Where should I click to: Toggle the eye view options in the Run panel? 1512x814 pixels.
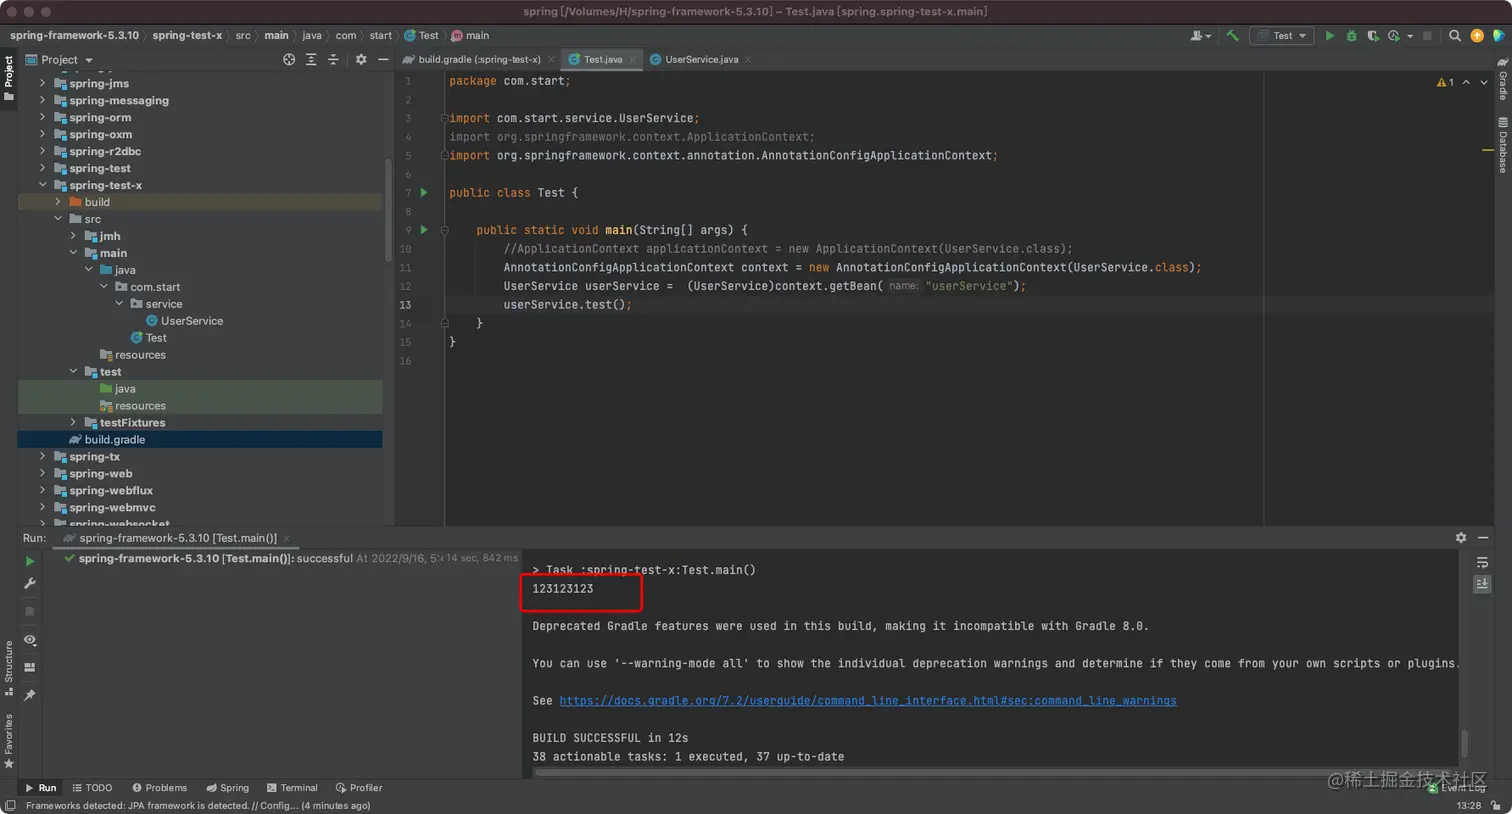[x=30, y=640]
